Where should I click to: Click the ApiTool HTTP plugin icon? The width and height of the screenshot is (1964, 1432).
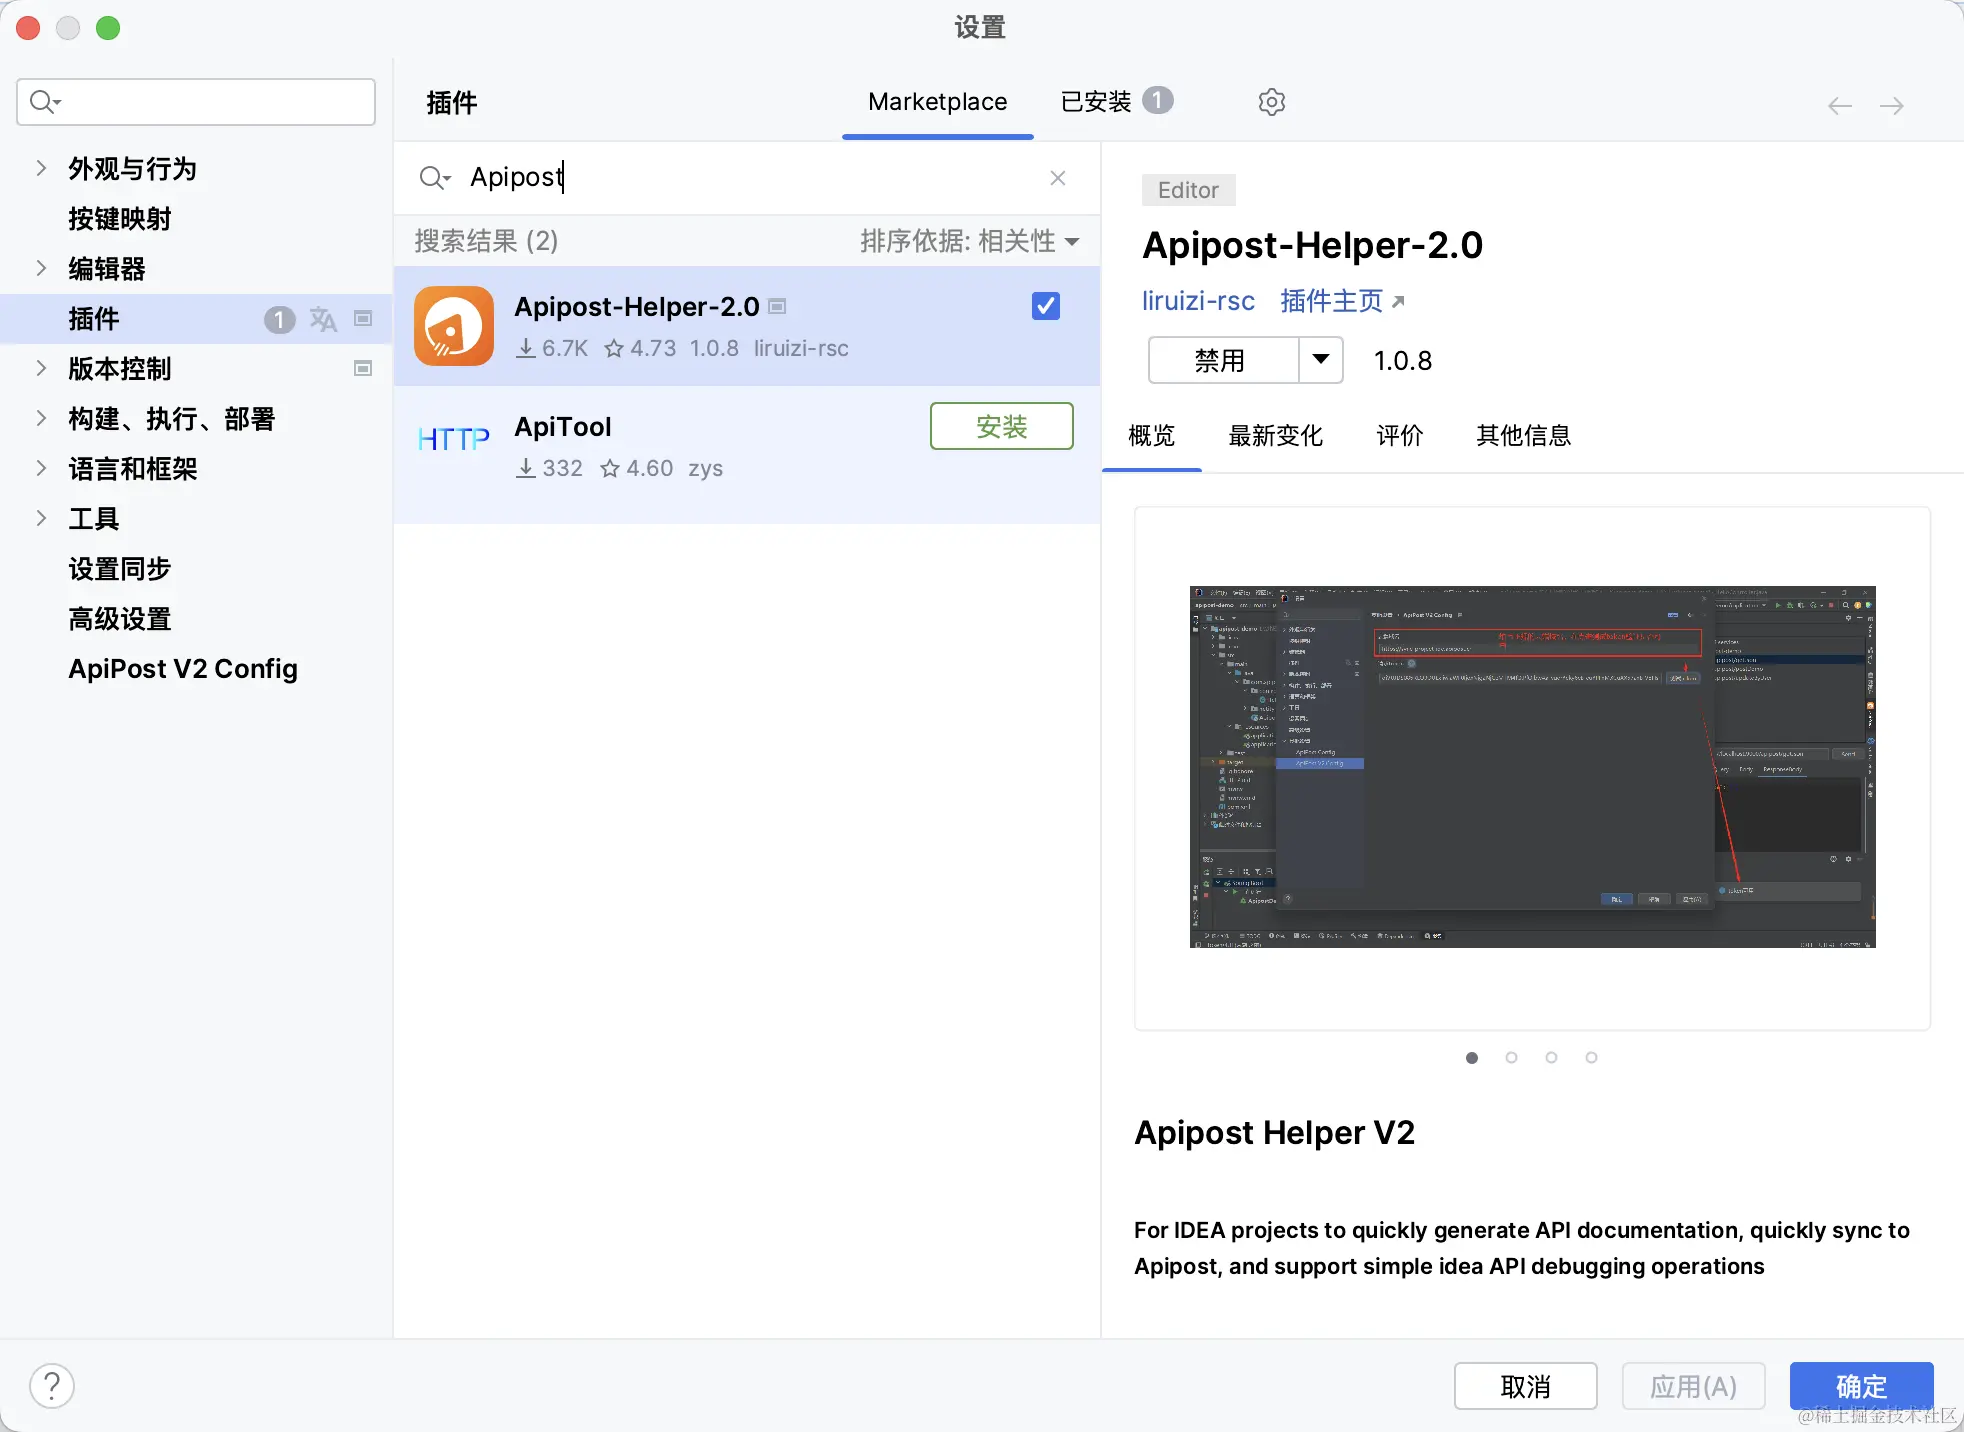point(454,439)
